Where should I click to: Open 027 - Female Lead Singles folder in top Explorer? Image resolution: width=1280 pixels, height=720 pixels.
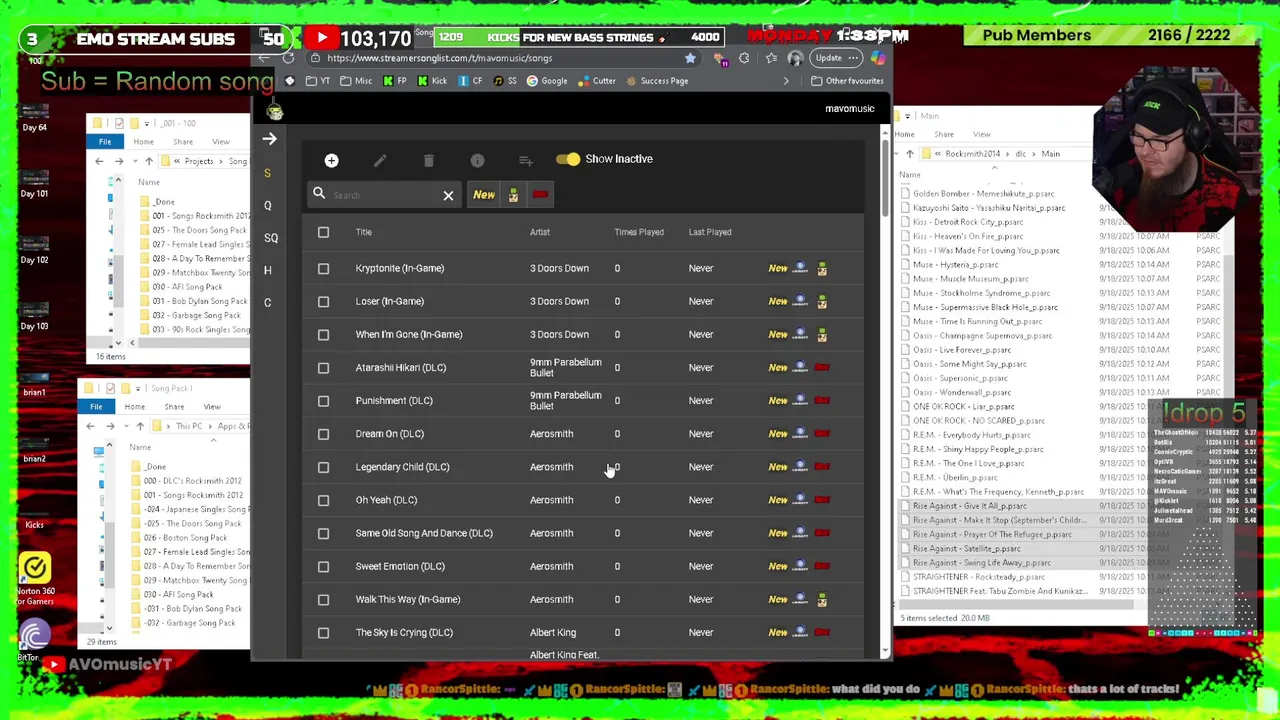point(196,244)
